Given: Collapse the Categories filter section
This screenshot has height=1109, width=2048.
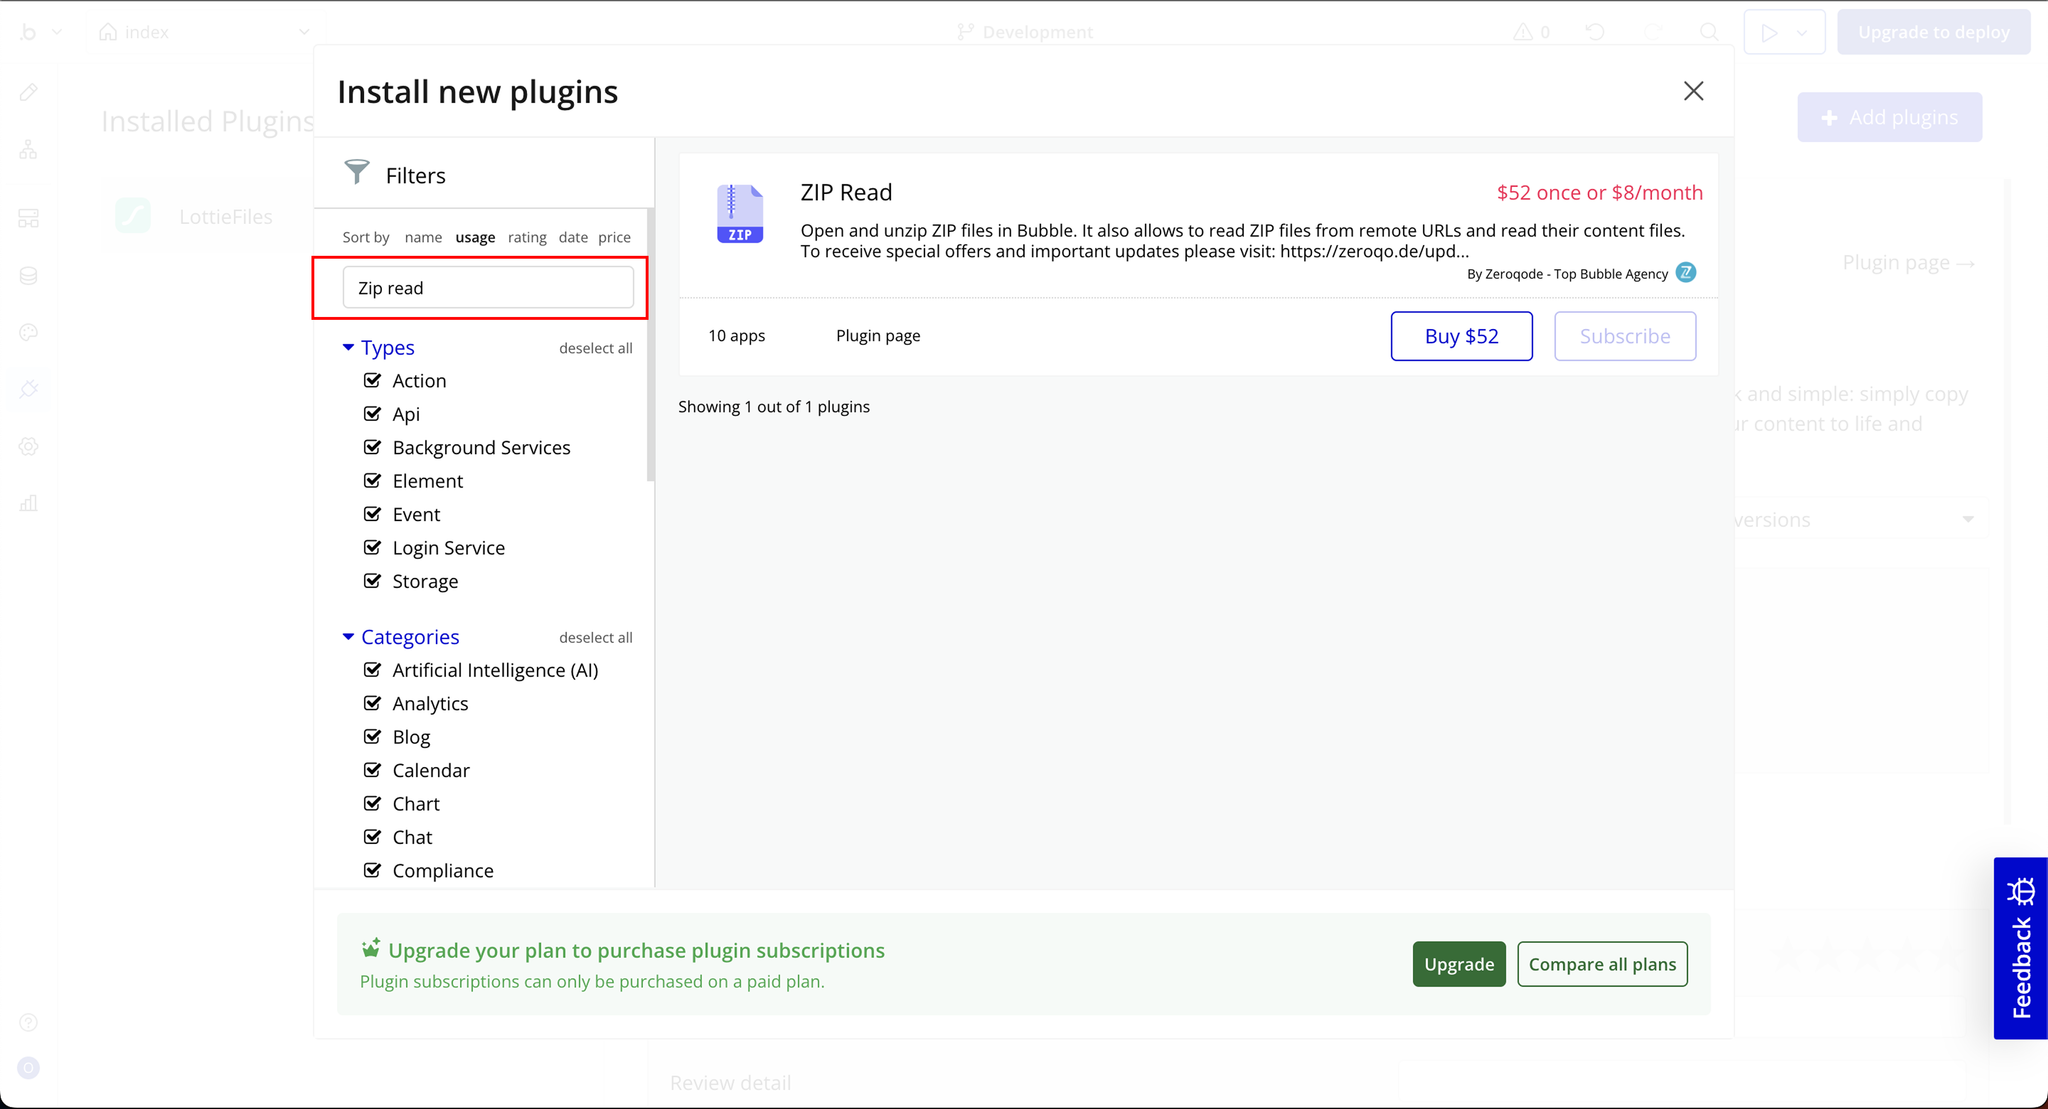Looking at the screenshot, I should point(348,637).
